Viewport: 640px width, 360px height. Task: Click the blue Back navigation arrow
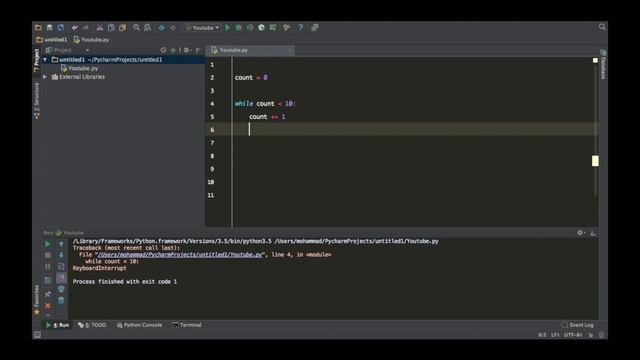click(x=162, y=28)
